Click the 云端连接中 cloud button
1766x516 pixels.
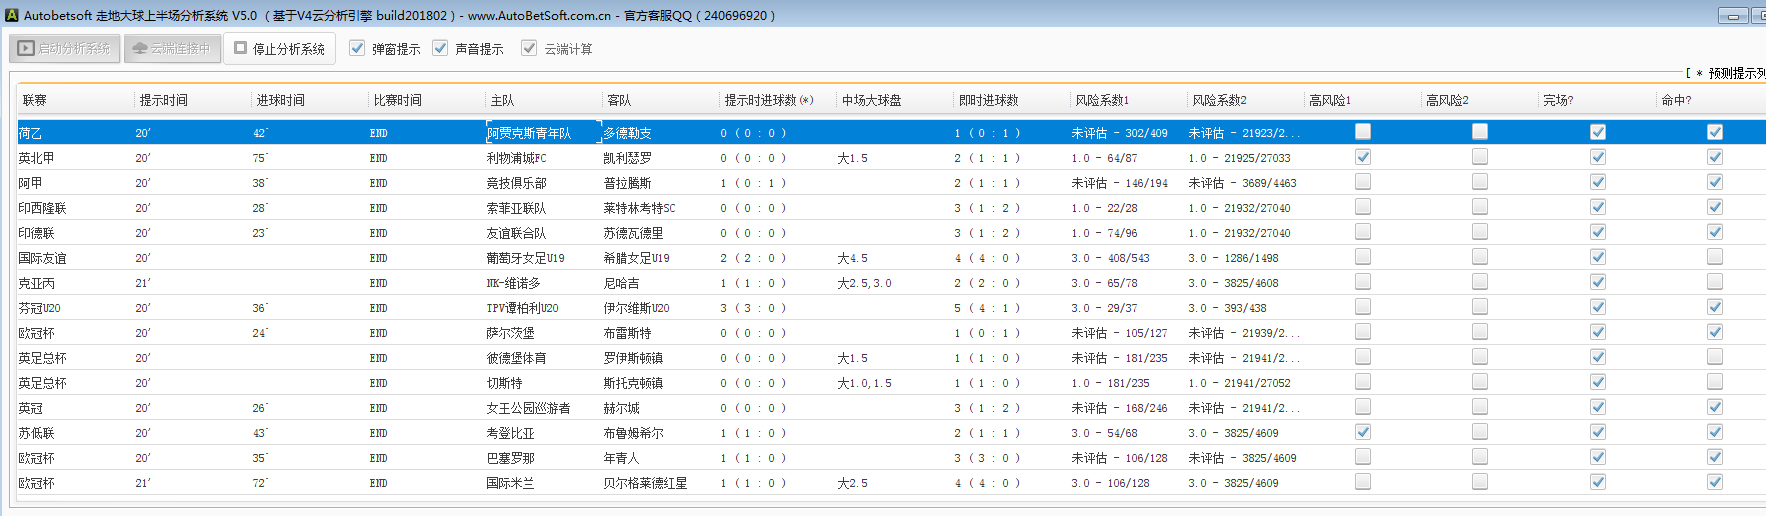[x=172, y=48]
